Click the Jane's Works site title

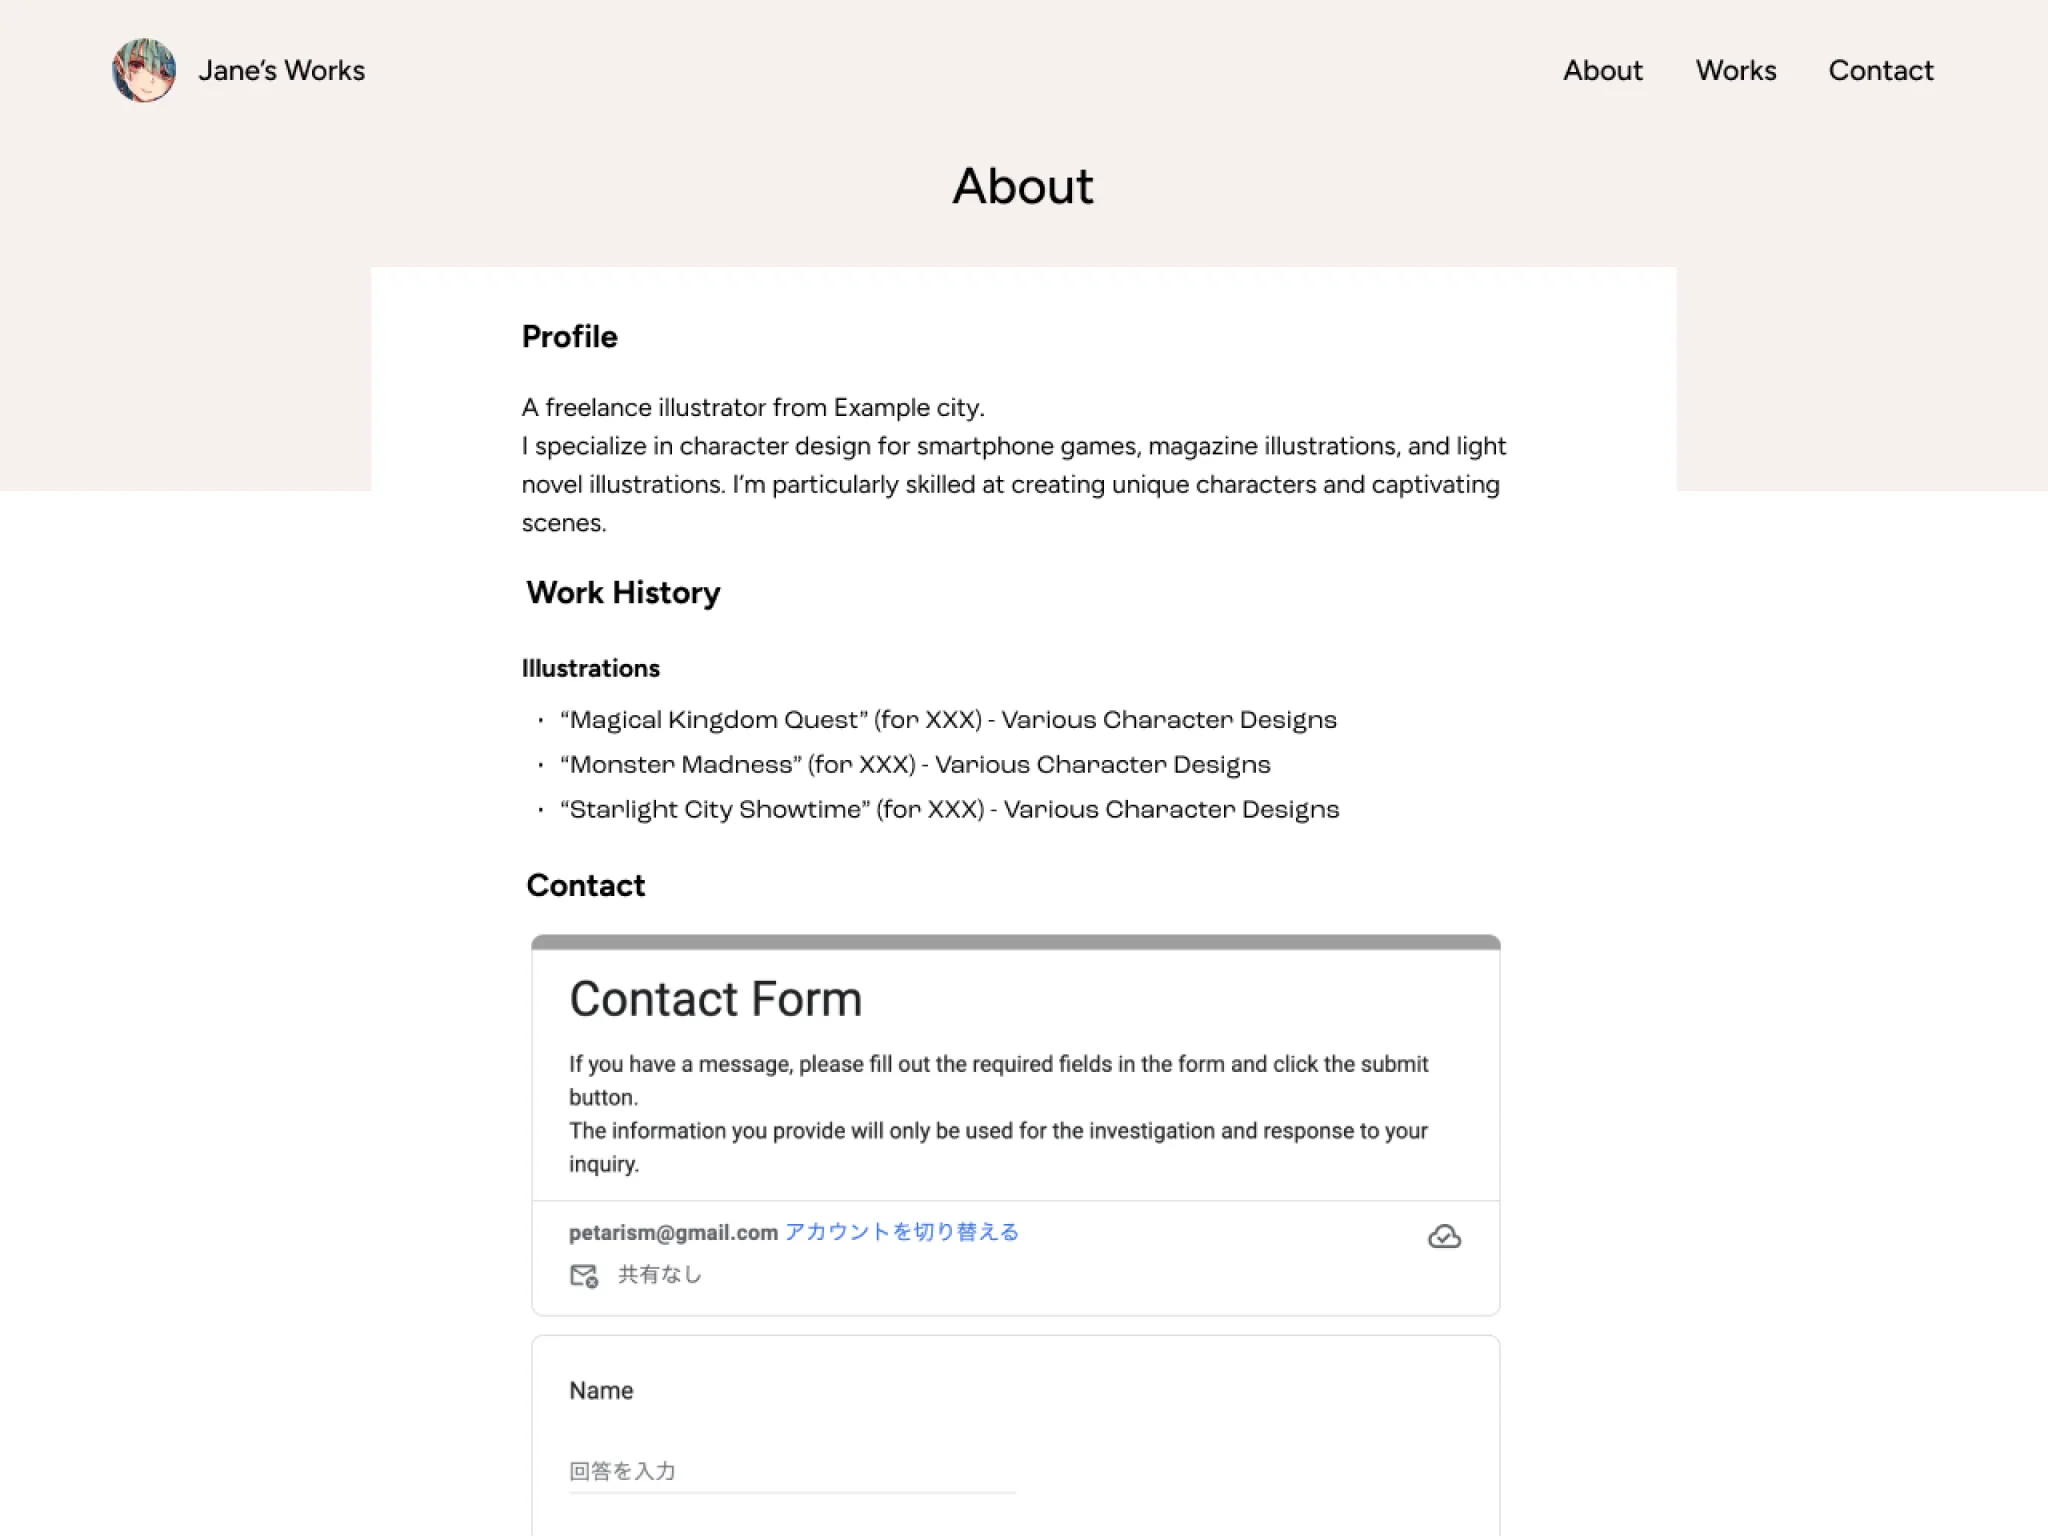pyautogui.click(x=281, y=70)
